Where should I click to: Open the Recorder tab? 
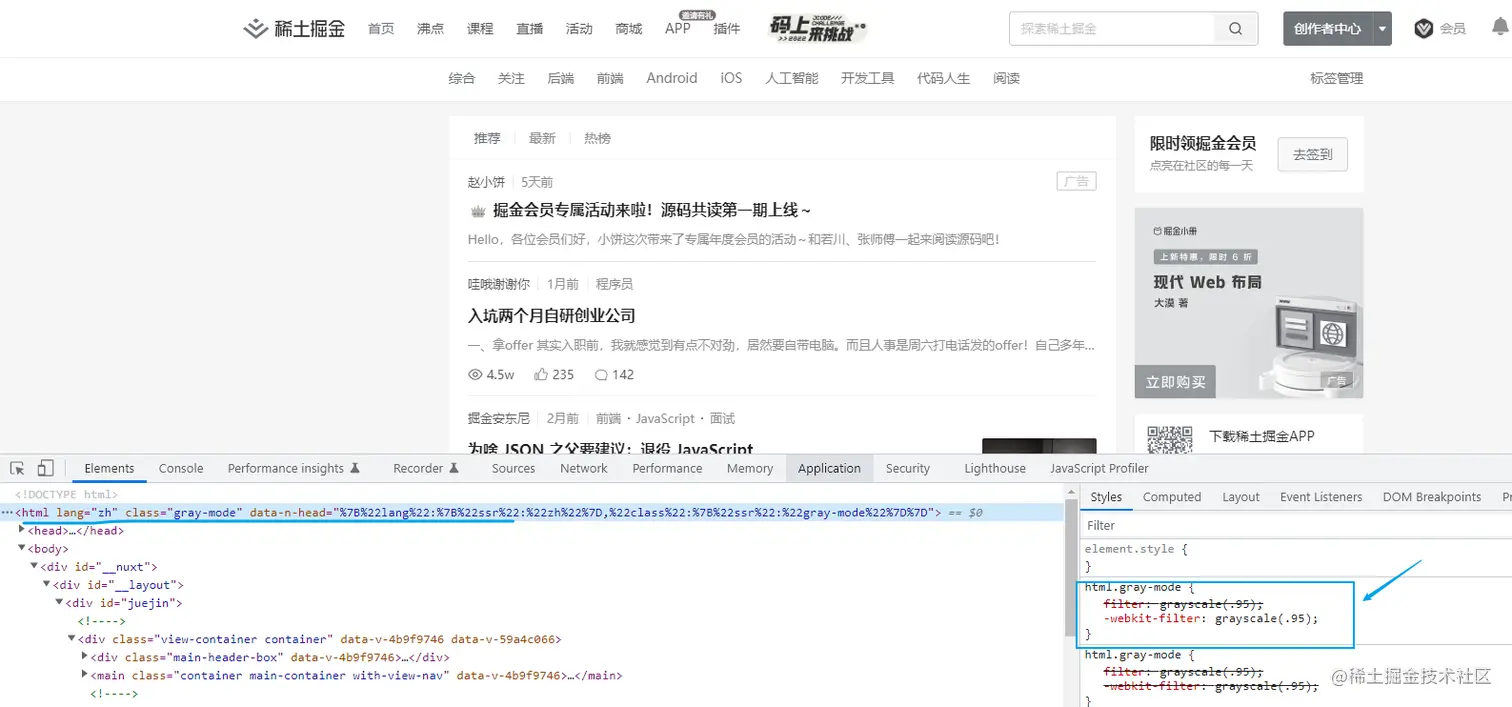(x=426, y=468)
